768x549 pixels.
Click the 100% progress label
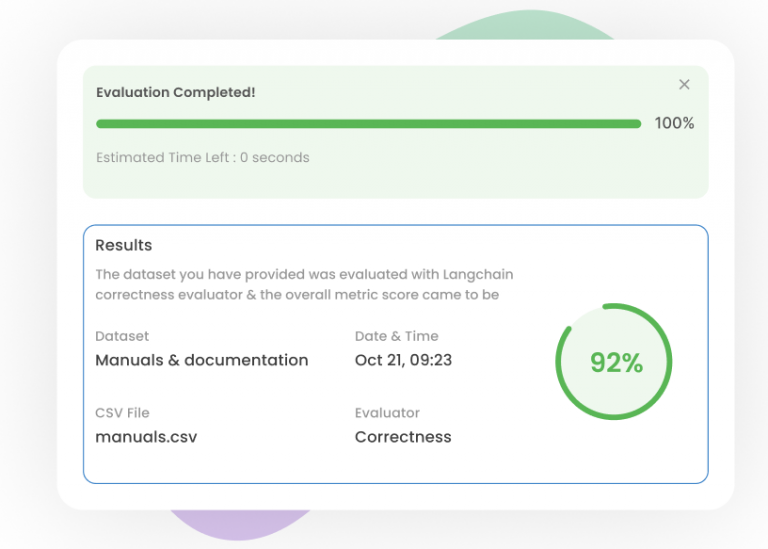point(674,124)
